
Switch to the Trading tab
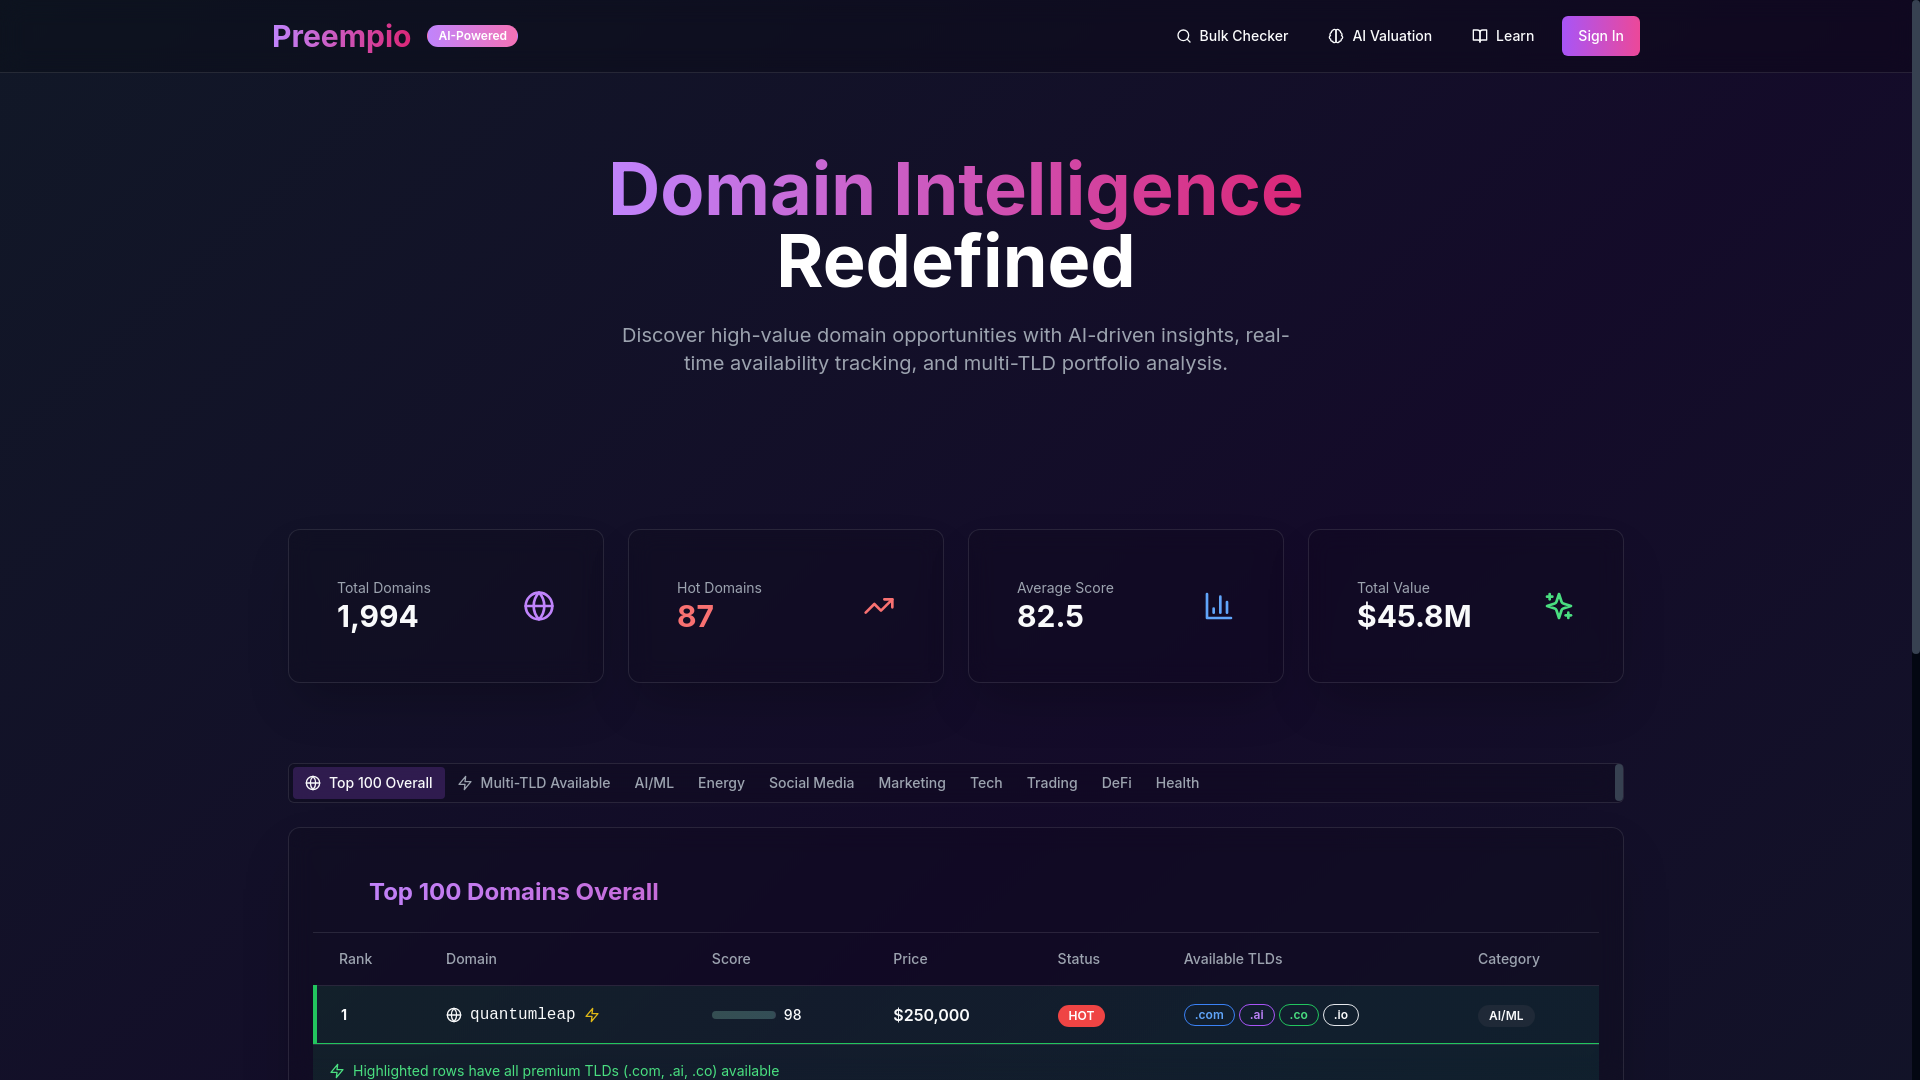(1052, 783)
